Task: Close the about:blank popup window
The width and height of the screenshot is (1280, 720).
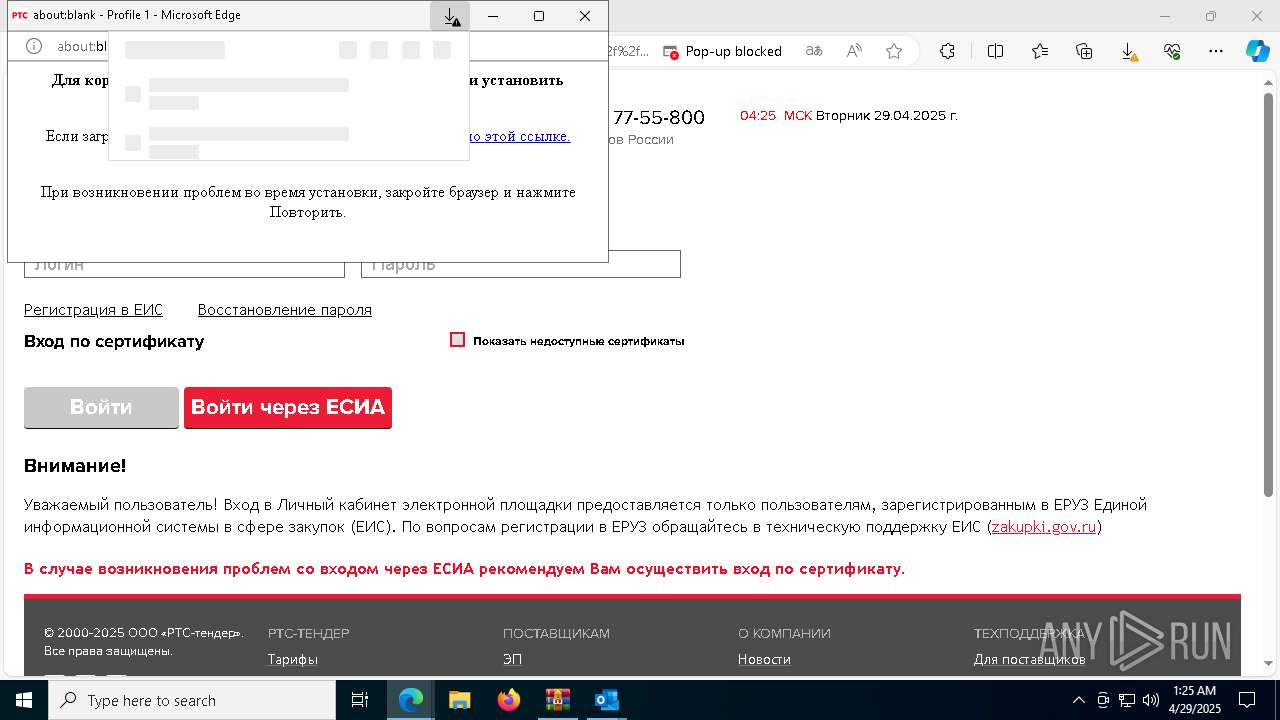Action: pos(585,16)
